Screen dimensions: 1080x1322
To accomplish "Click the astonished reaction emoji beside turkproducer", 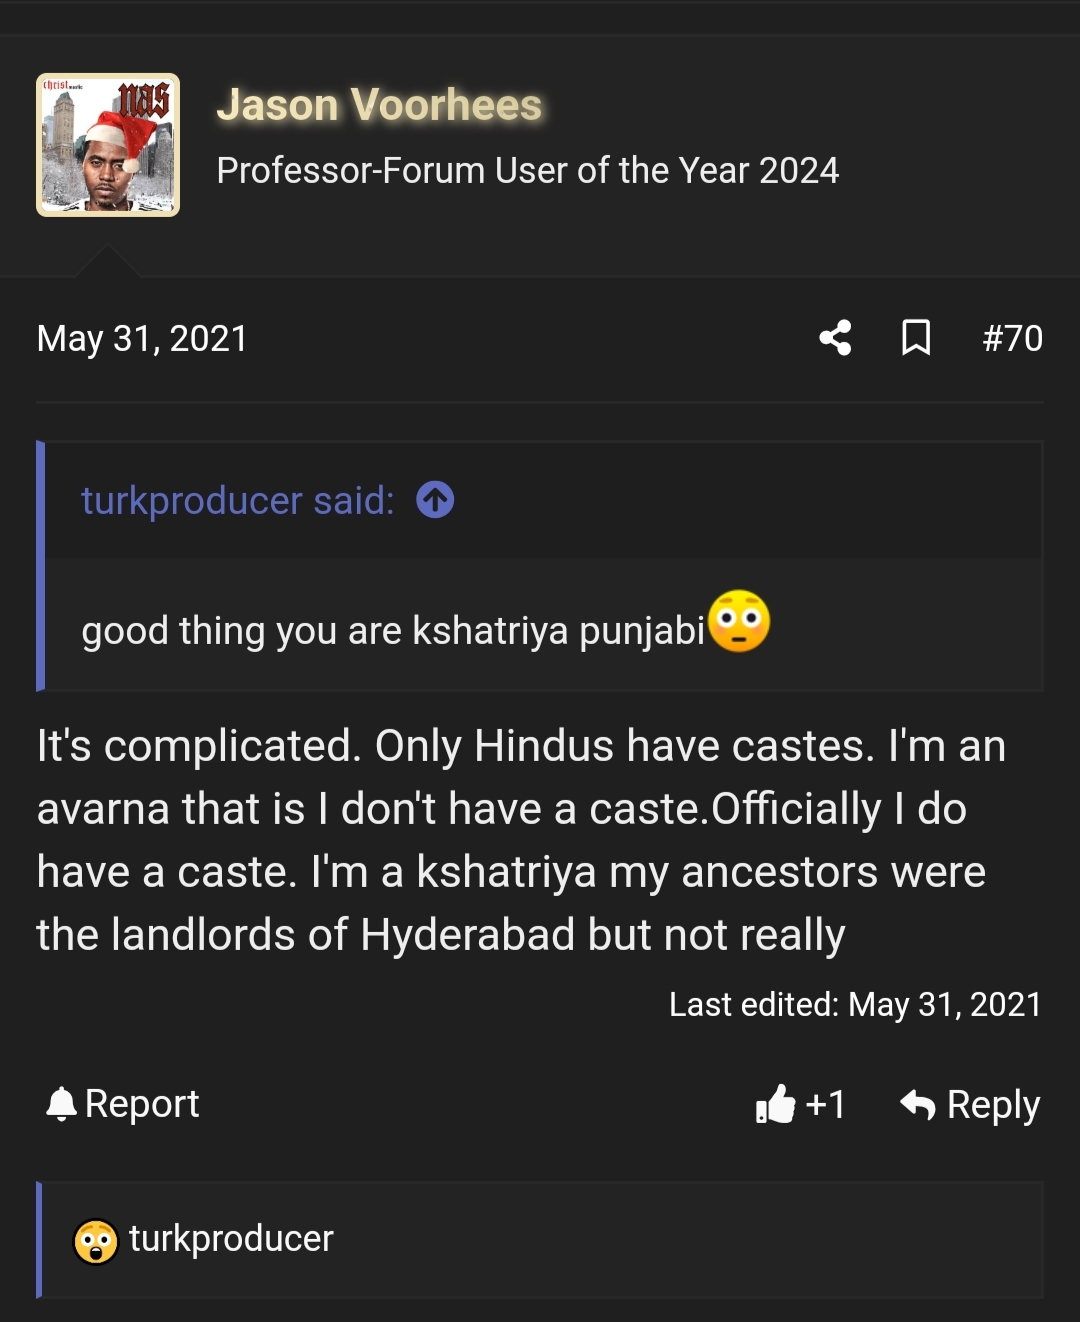I will tap(96, 1241).
